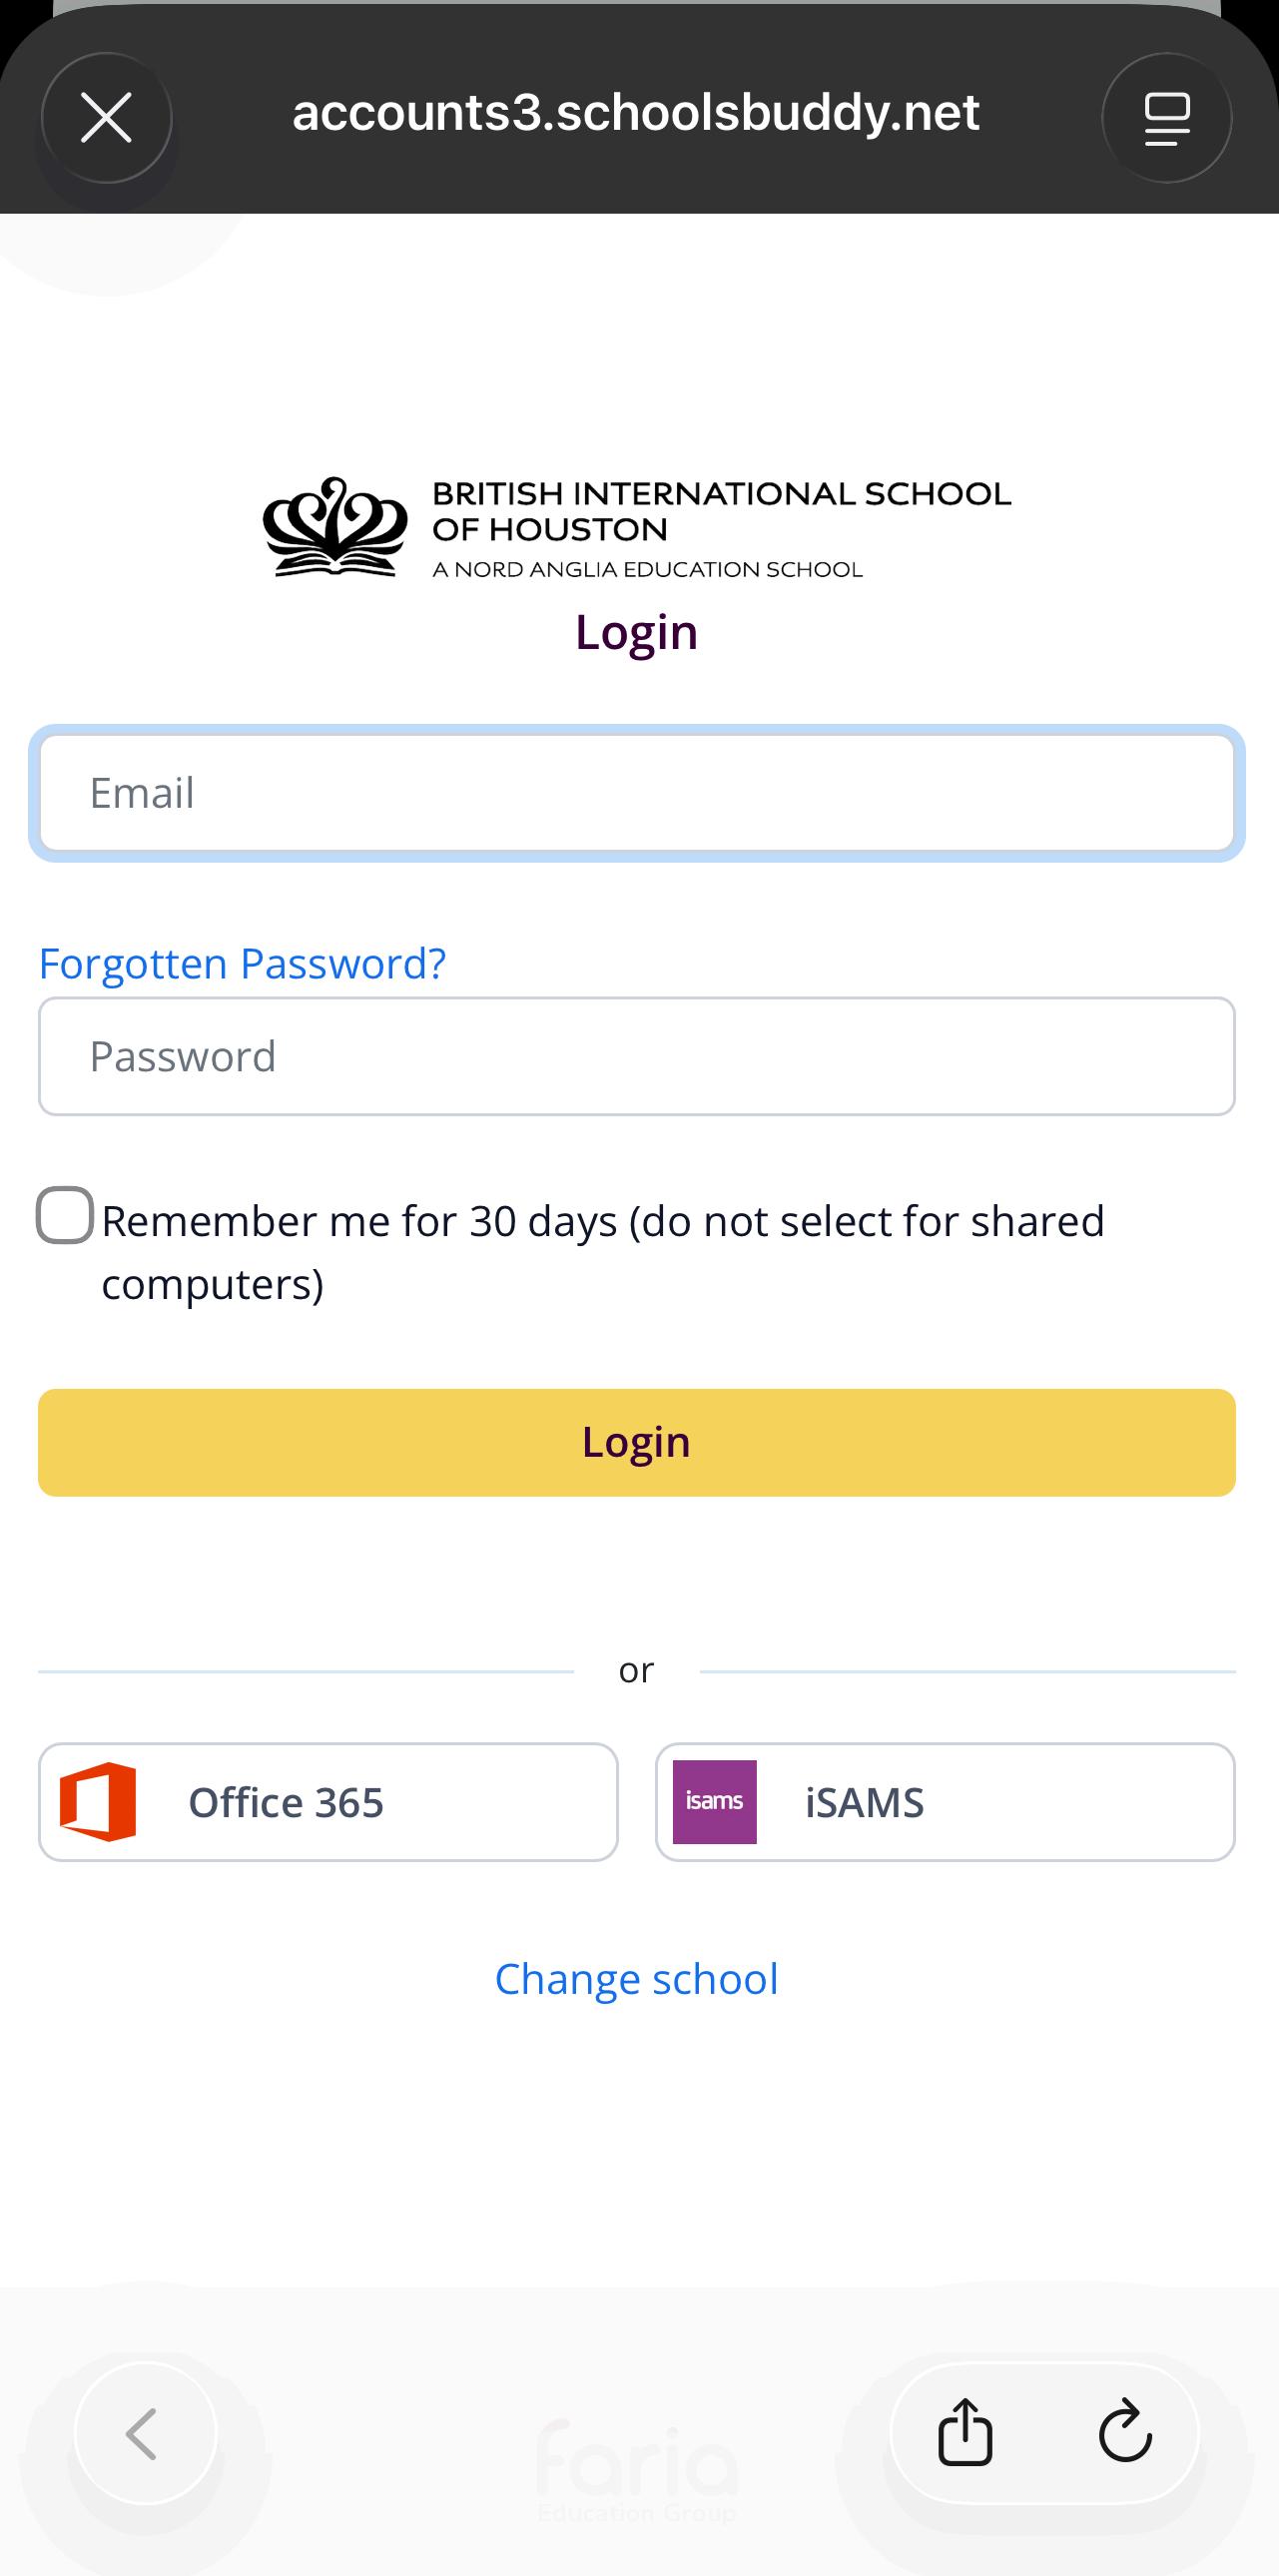
Task: Click the orange Office 365 logo icon
Action: 98,1802
